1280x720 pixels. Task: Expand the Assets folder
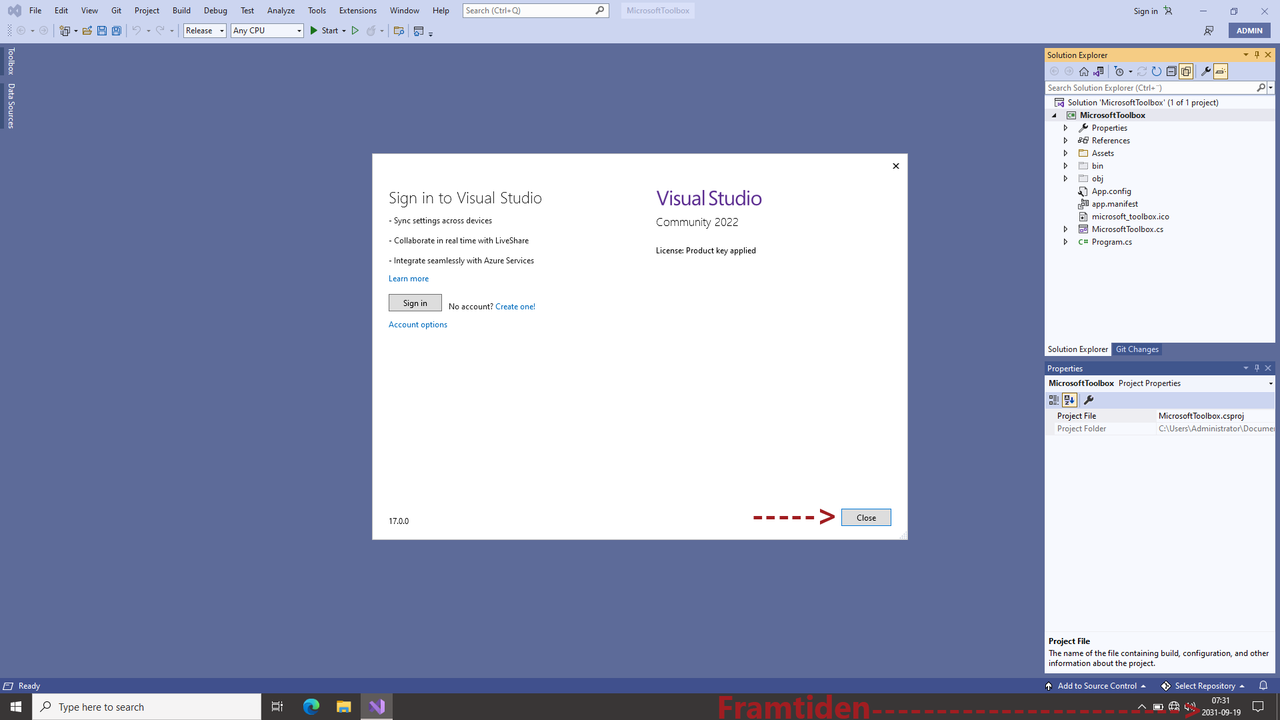(1065, 153)
